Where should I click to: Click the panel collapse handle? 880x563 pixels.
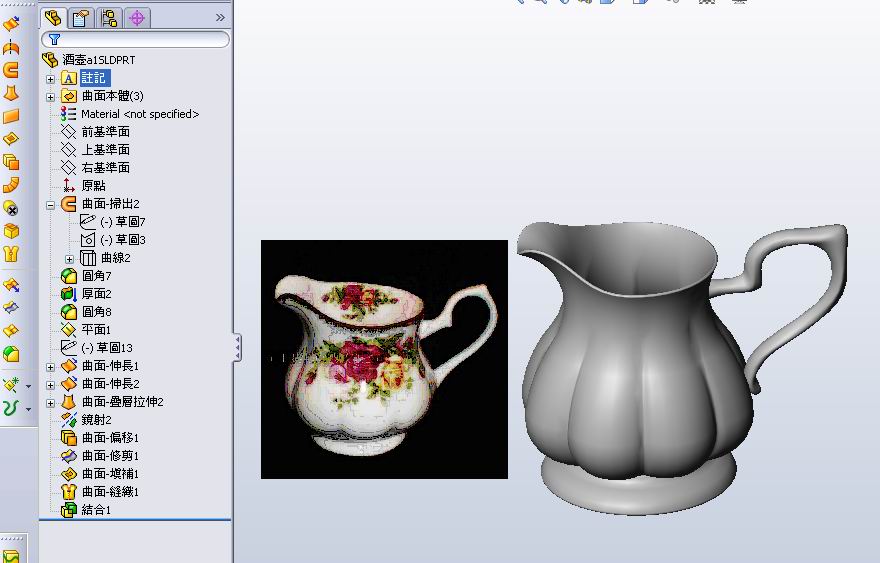pos(238,347)
